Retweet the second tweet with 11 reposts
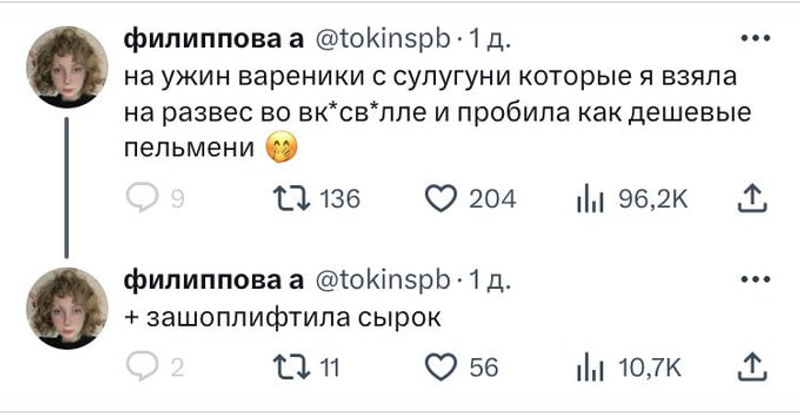The height and width of the screenshot is (415, 800). (x=287, y=369)
